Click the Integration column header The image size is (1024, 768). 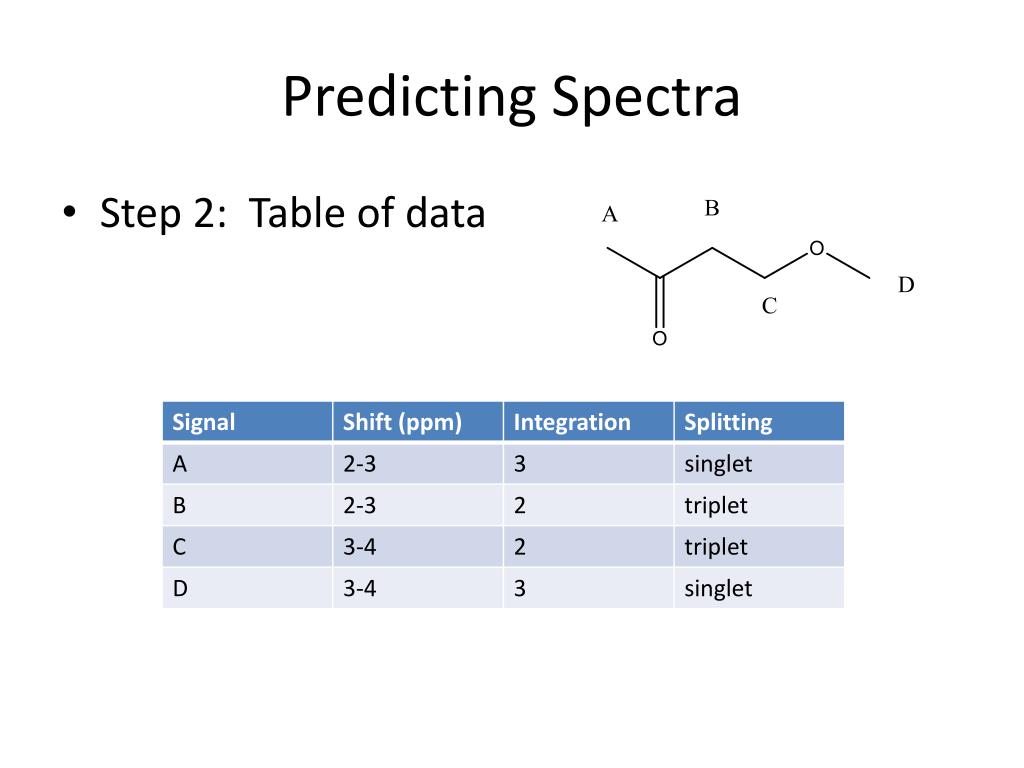pyautogui.click(x=588, y=421)
